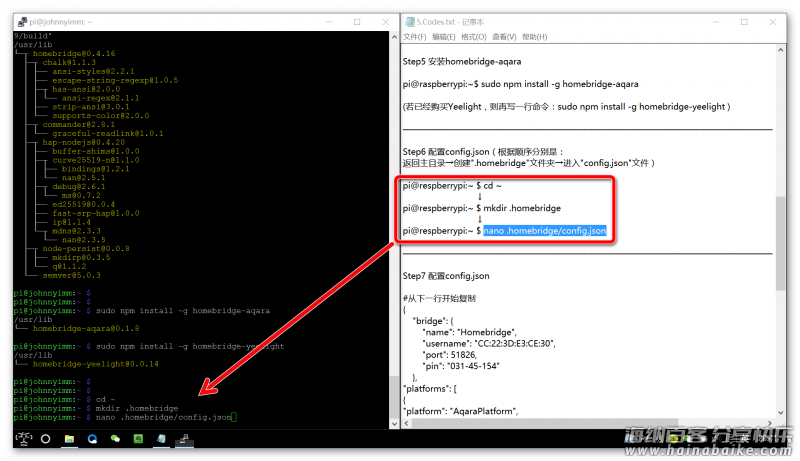Click 'sudo npm install -g homebridge-aqara' in Notepad
This screenshot has width=800, height=461.
pos(560,84)
